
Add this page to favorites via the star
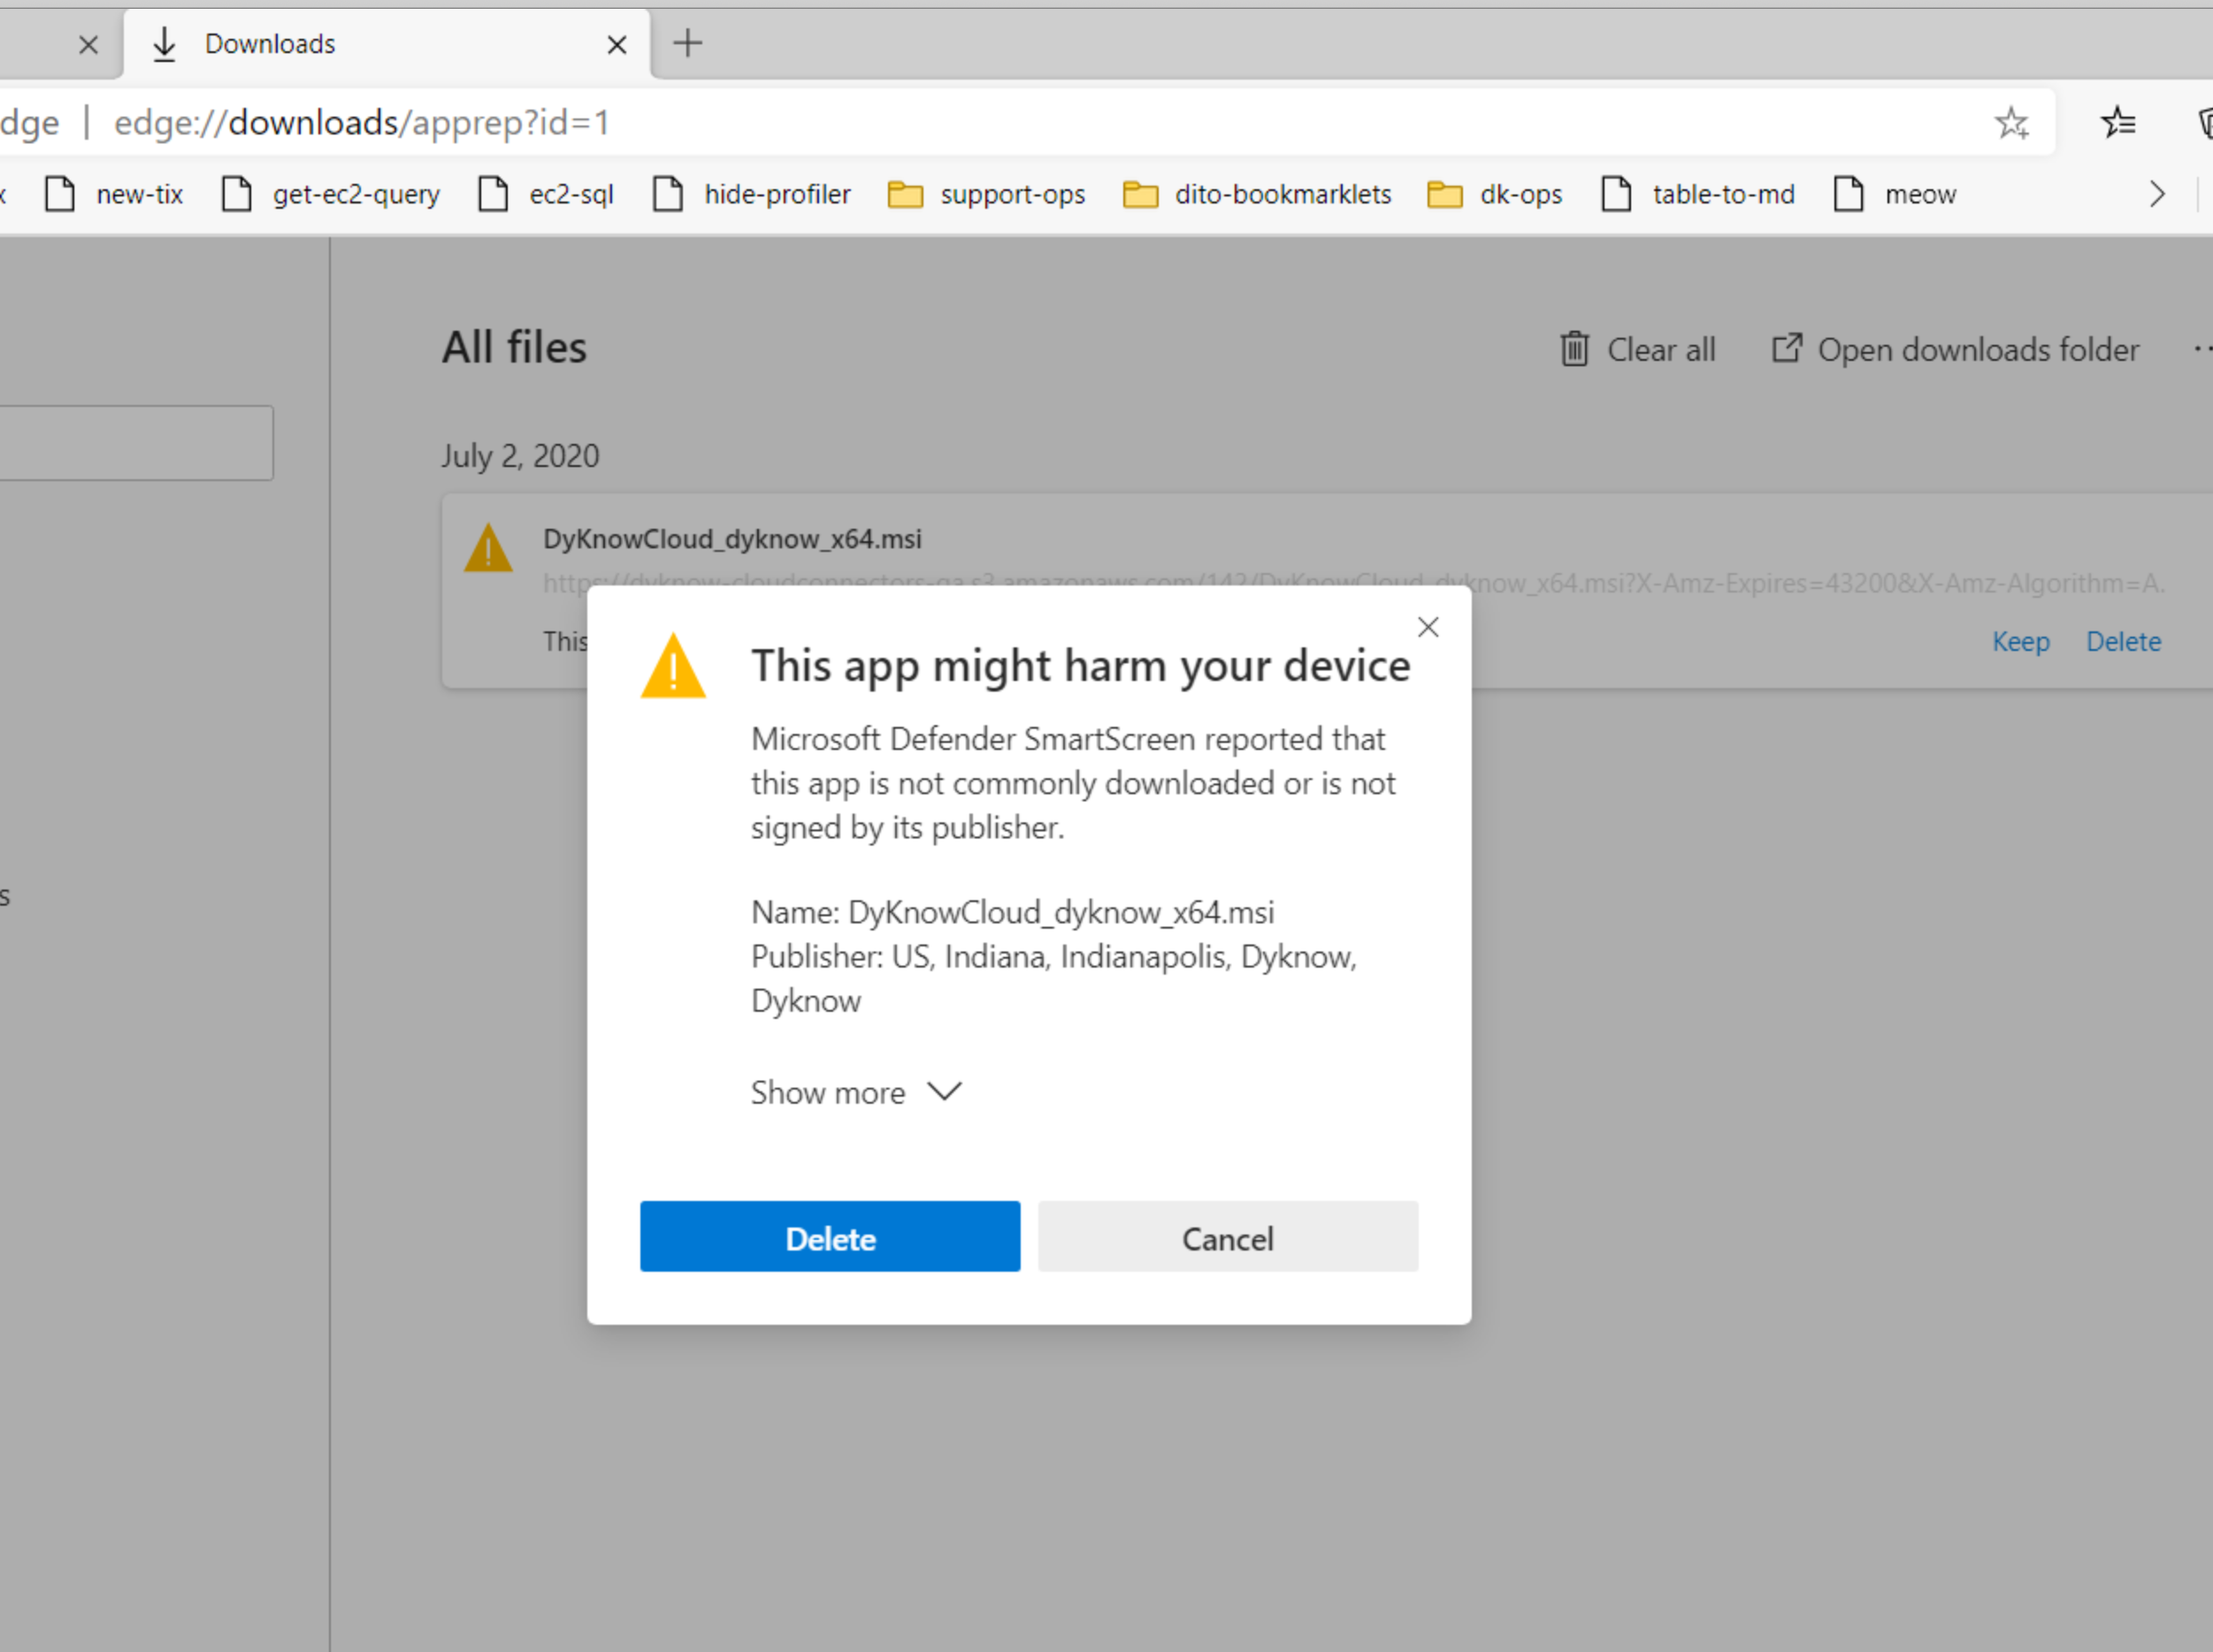point(2011,122)
